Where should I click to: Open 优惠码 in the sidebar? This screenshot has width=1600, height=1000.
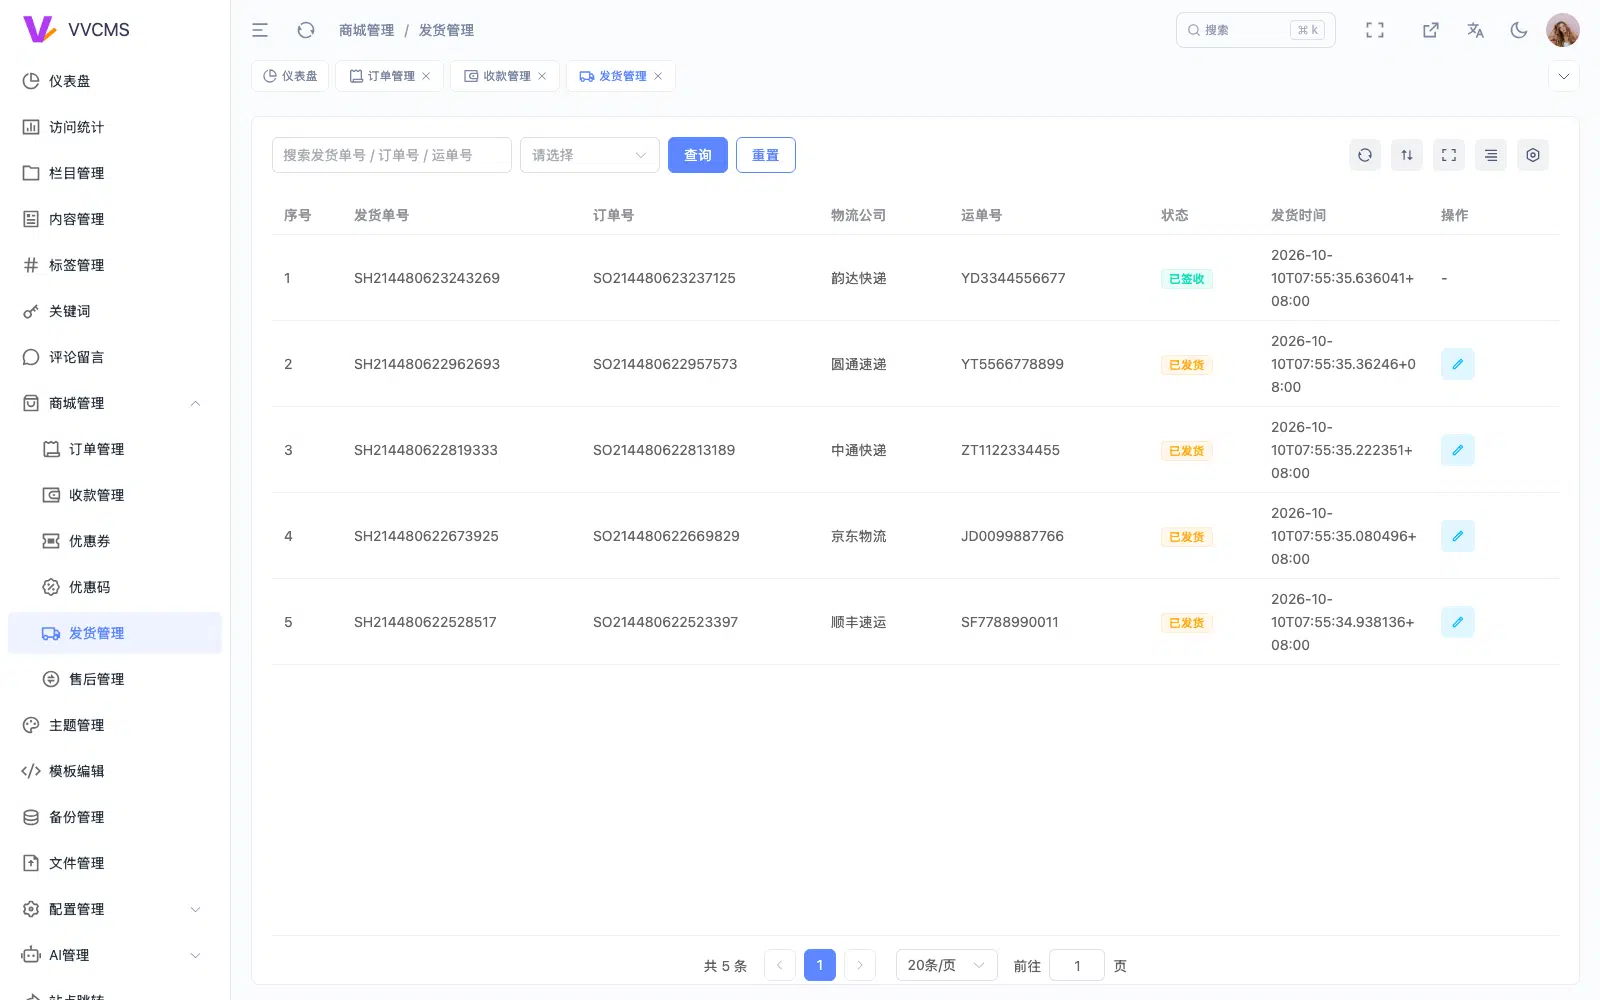pyautogui.click(x=115, y=587)
